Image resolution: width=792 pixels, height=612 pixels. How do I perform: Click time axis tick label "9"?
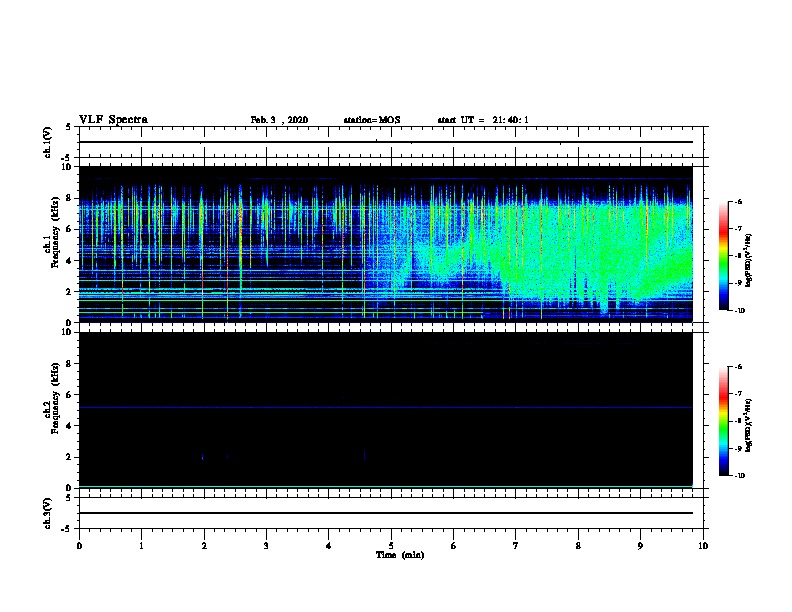(640, 546)
